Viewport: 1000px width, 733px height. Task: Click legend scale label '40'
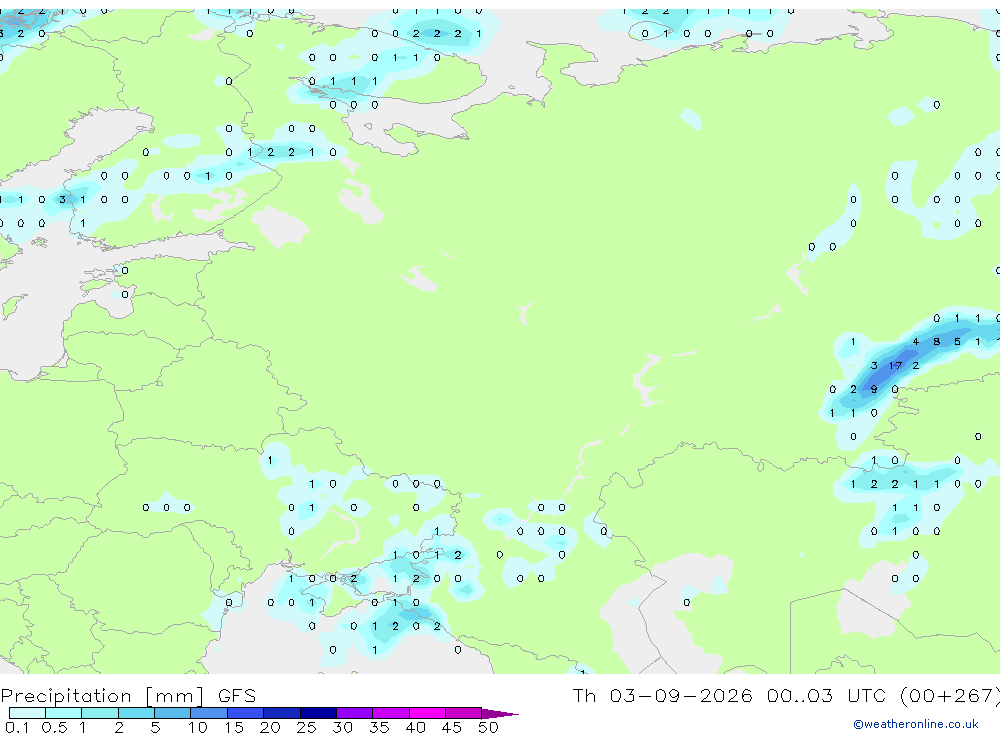tap(415, 727)
